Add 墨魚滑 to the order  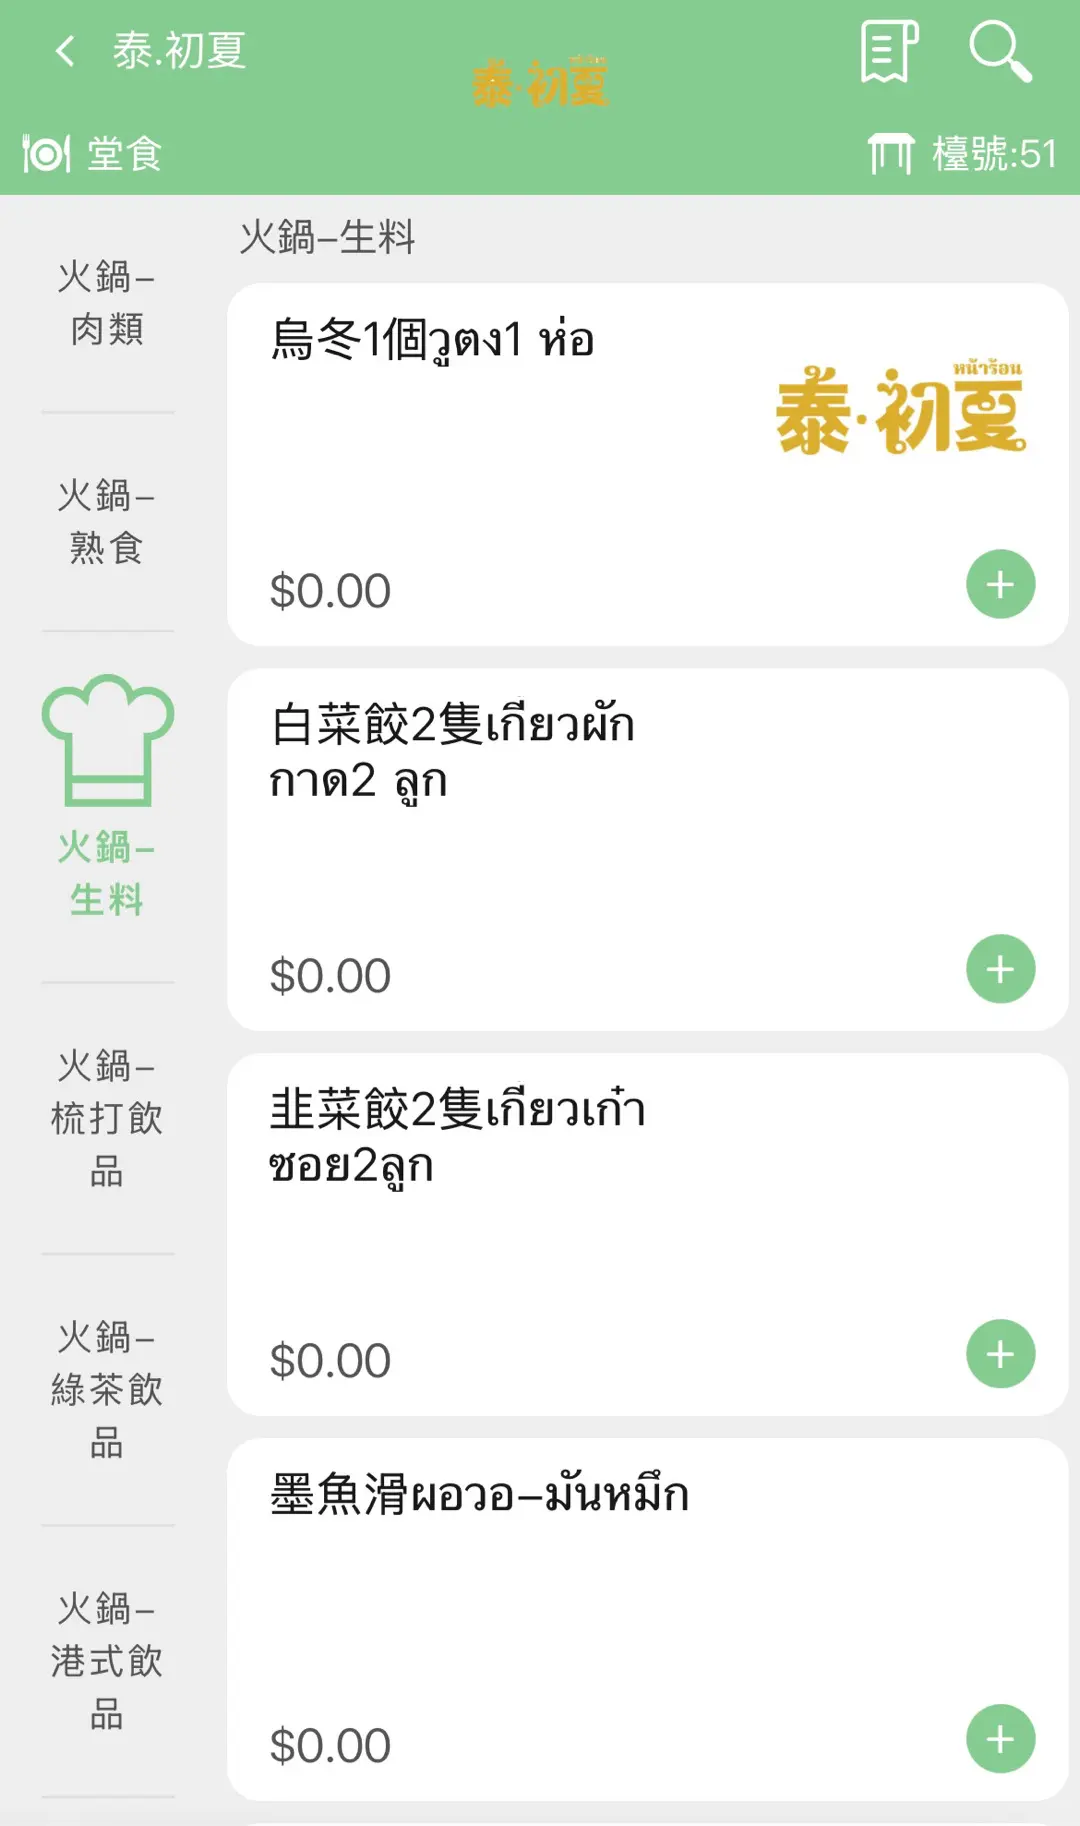tap(1000, 1739)
